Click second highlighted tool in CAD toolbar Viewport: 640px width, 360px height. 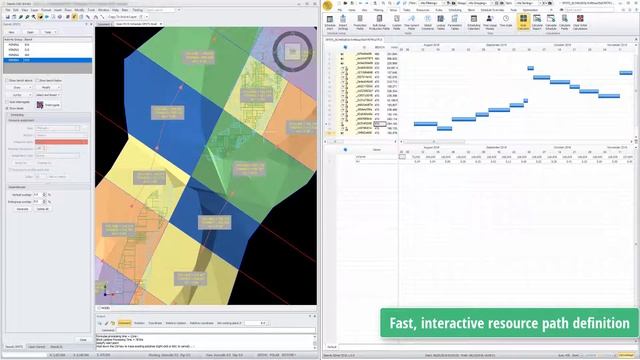click(74, 17)
